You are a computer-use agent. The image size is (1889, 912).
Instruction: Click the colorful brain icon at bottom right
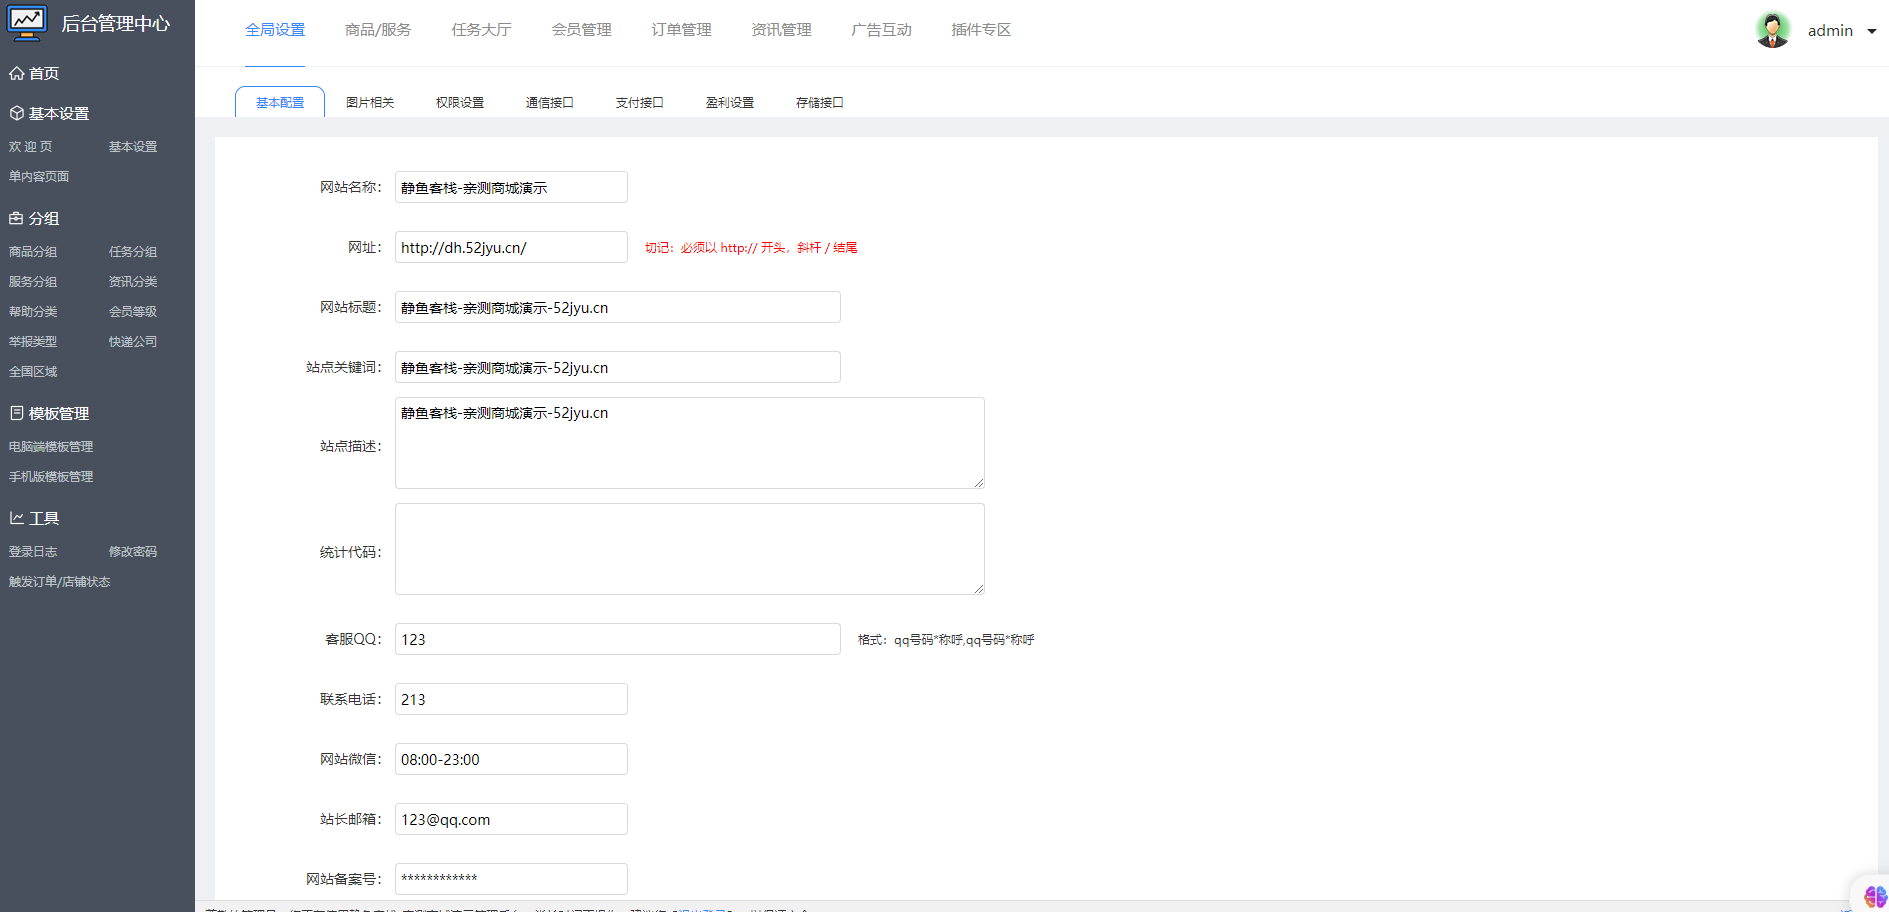pos(1874,896)
